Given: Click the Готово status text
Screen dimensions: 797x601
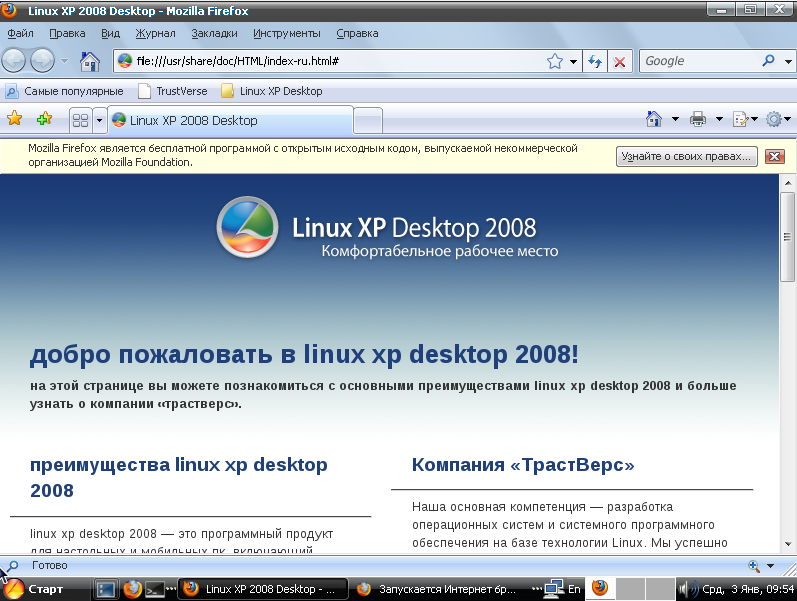Looking at the screenshot, I should [49, 565].
